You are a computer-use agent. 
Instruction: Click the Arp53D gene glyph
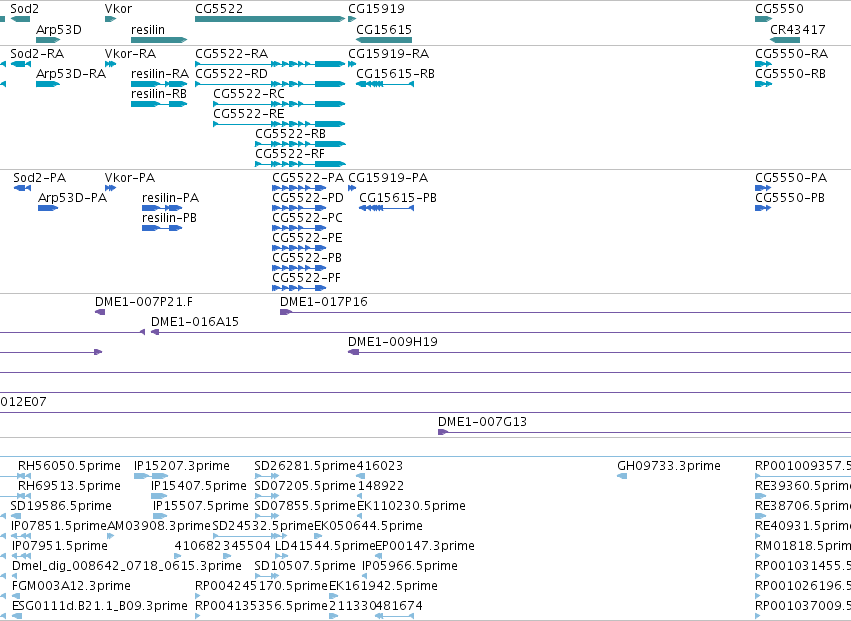coord(48,40)
